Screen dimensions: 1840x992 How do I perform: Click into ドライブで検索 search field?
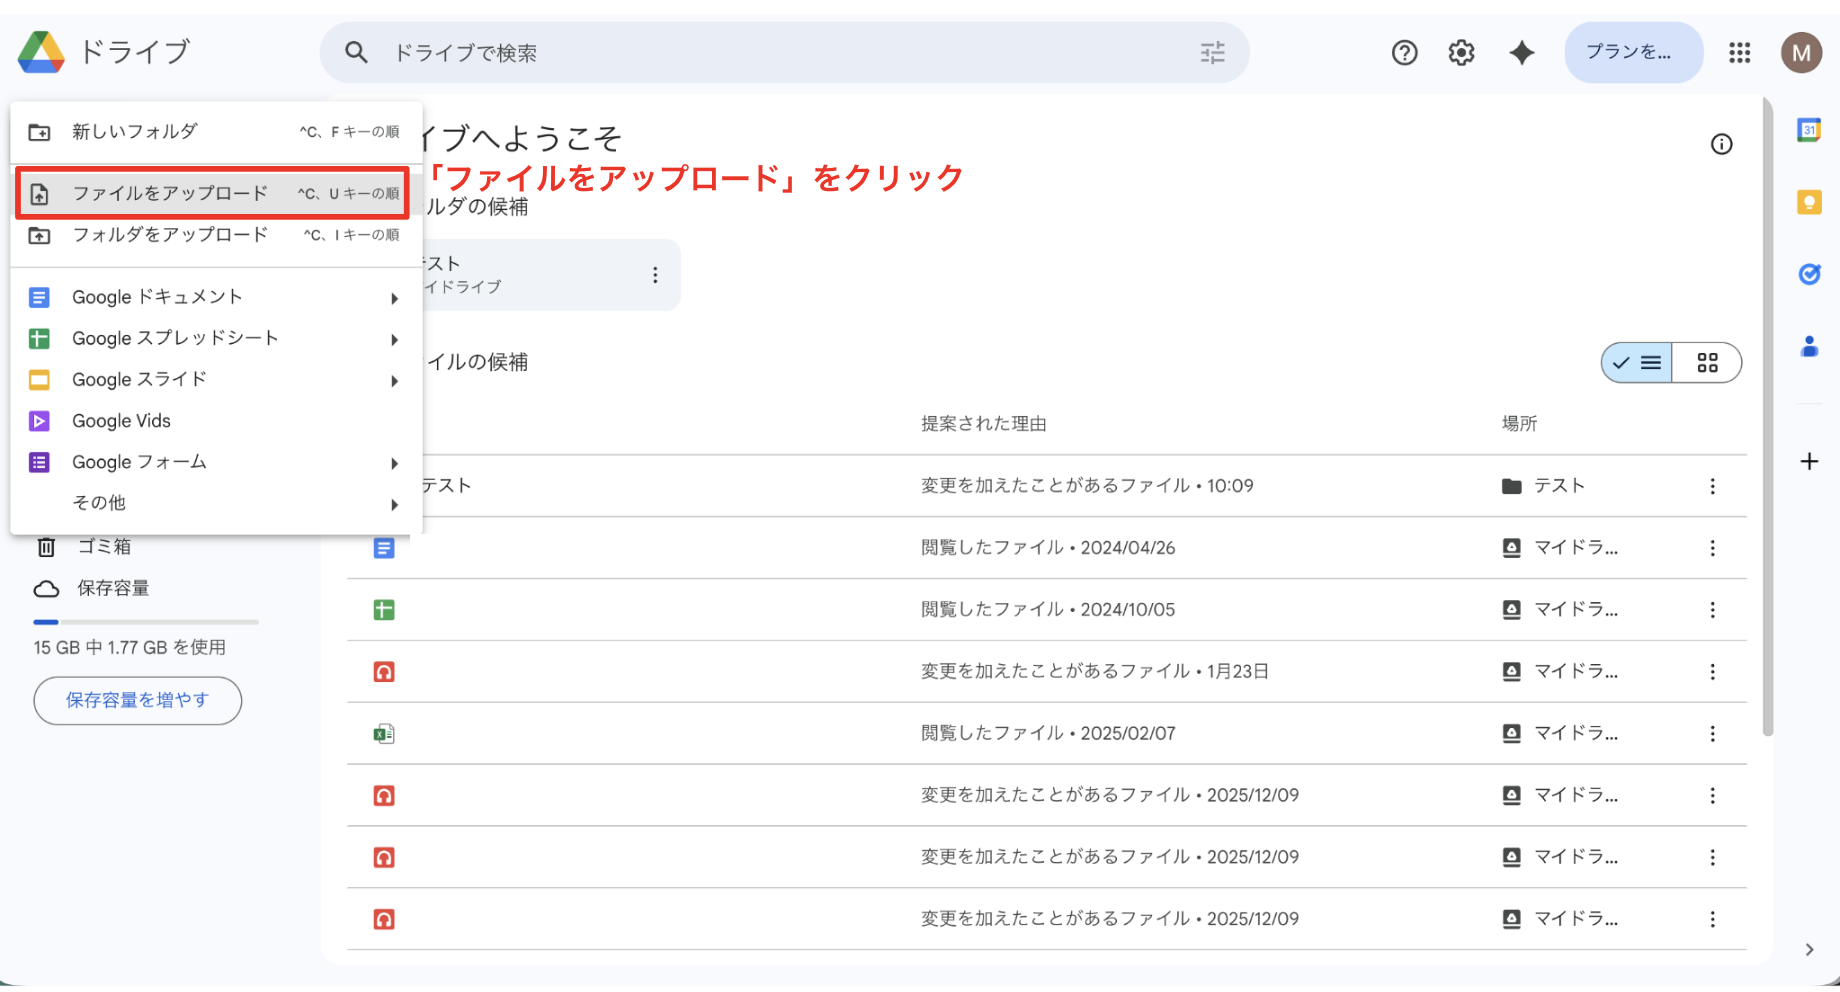tap(784, 52)
